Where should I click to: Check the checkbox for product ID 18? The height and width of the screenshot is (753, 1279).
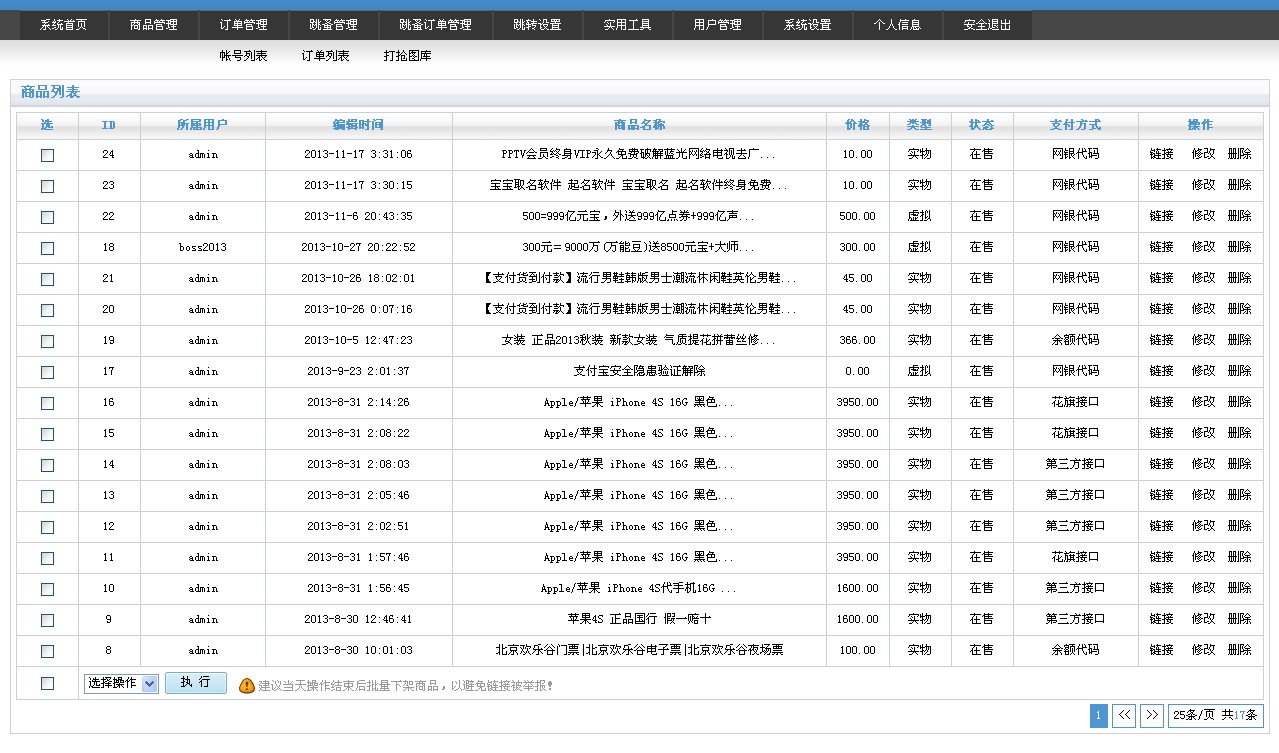(x=45, y=247)
